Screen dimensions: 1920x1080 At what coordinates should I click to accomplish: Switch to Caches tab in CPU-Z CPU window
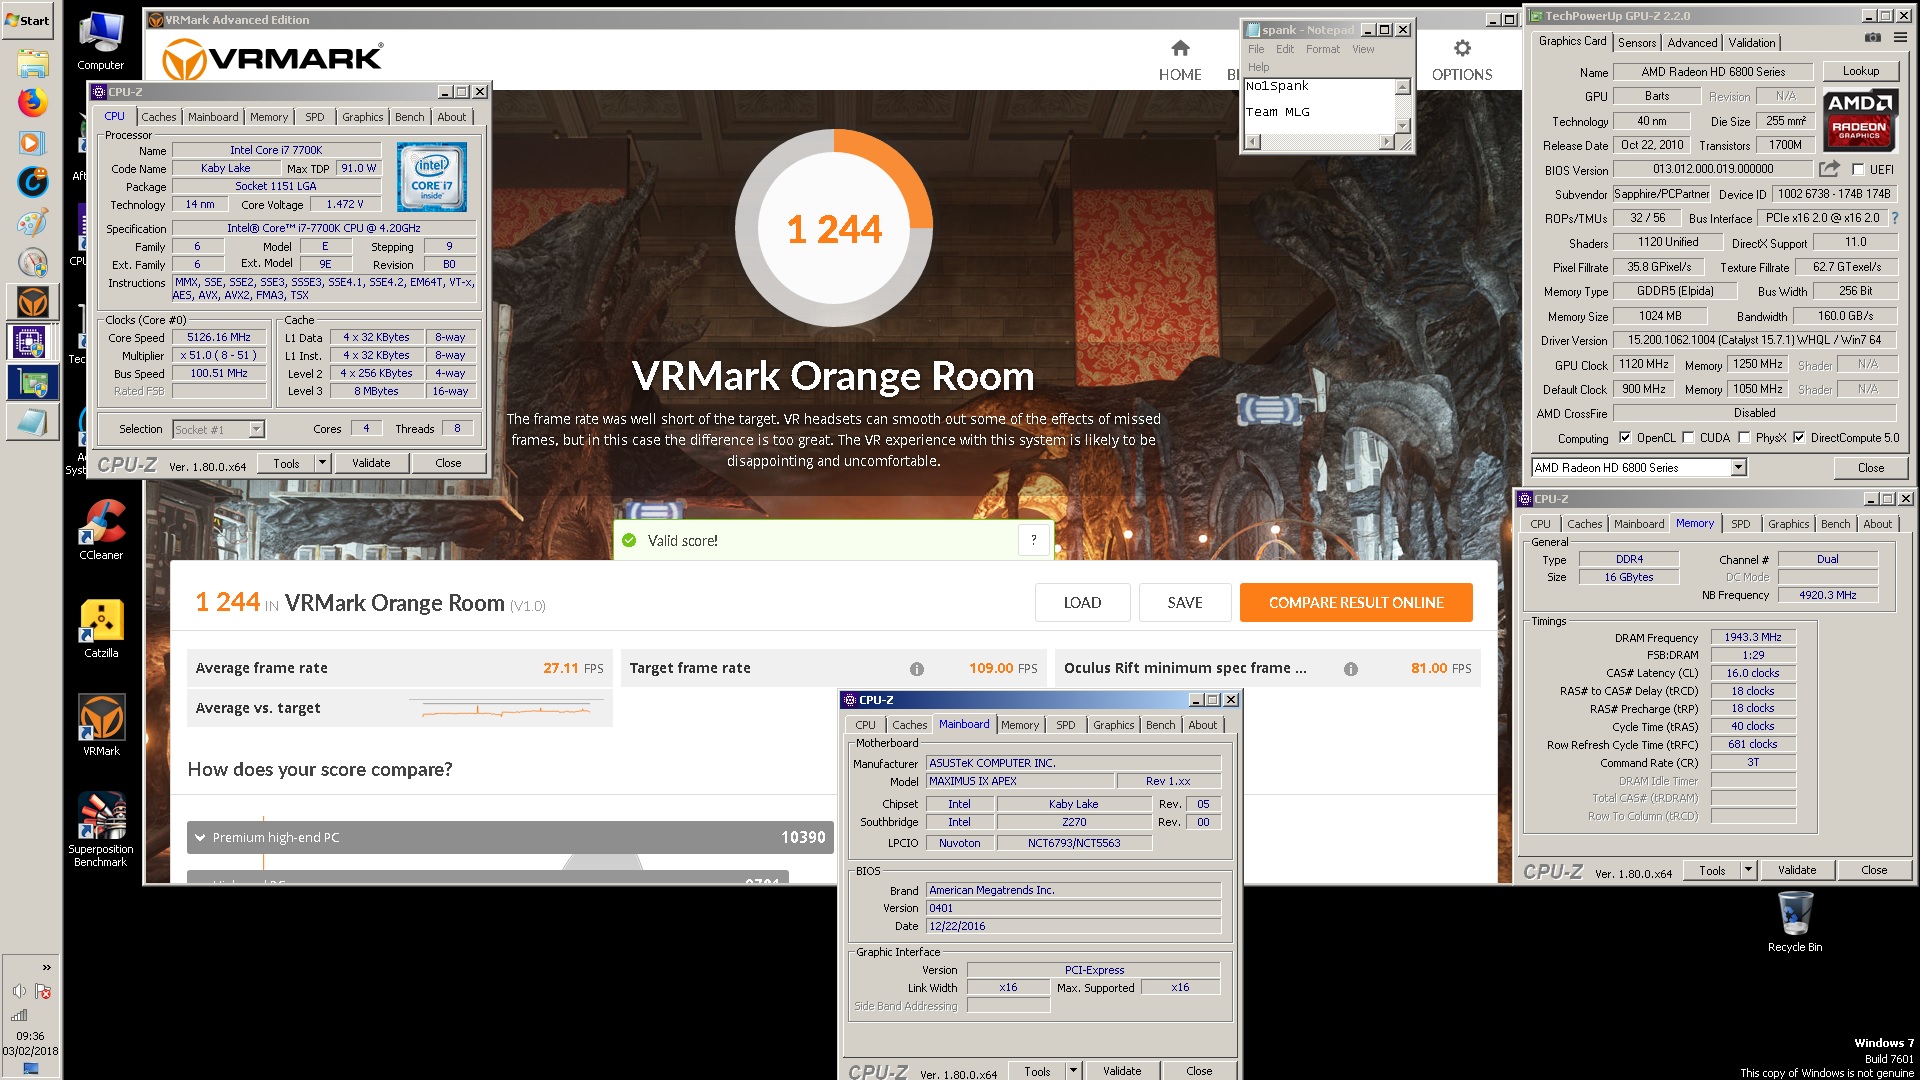(158, 117)
